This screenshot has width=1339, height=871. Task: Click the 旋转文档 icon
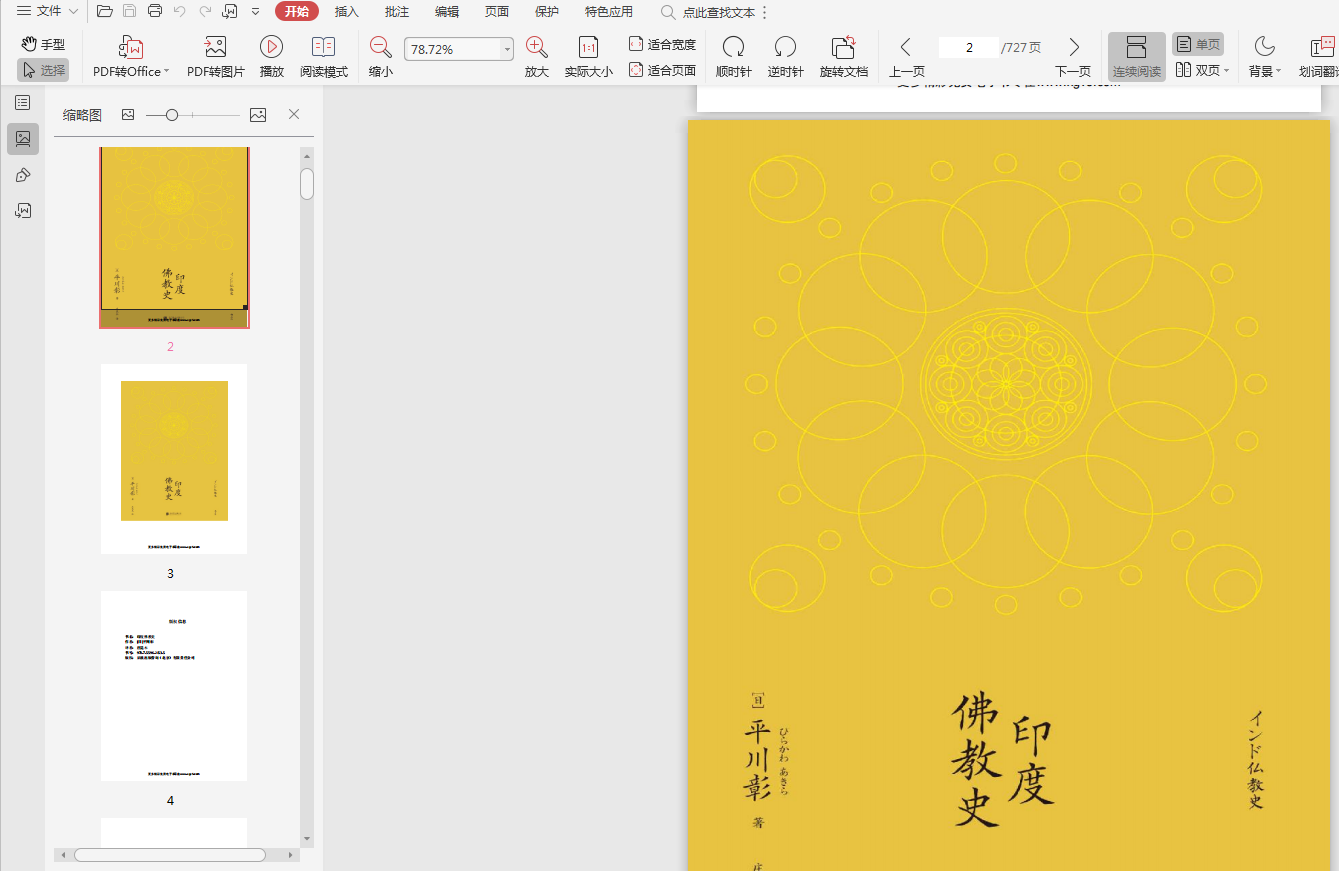click(843, 47)
